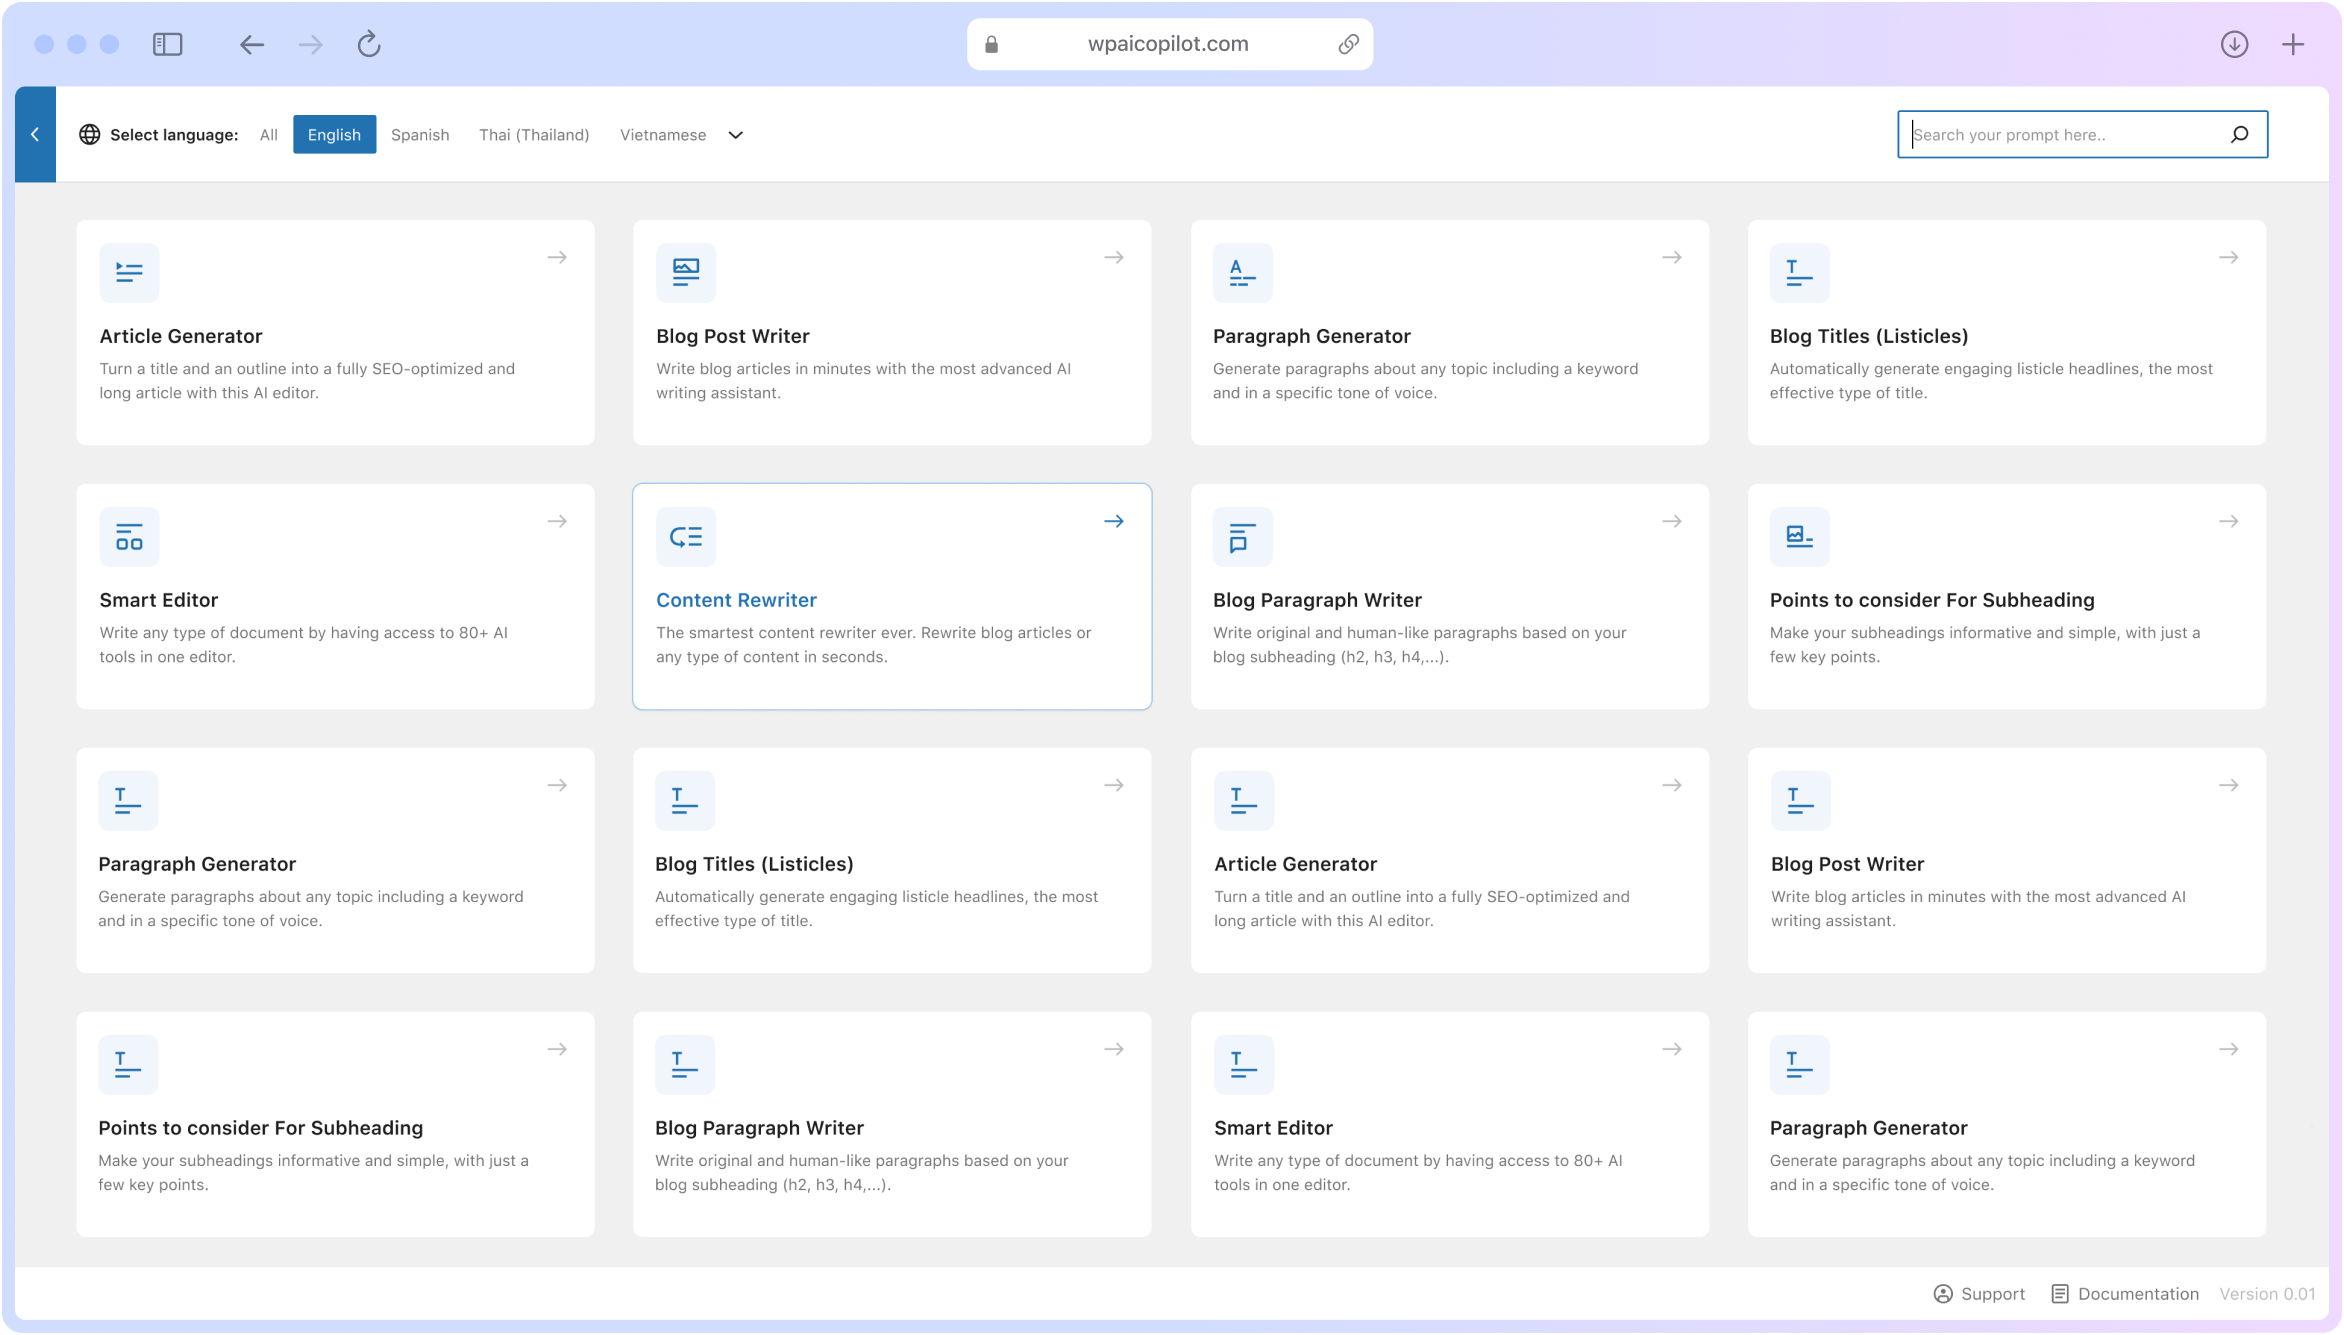Open the third-row Blog Post Writer title
The height and width of the screenshot is (1335, 2344).
click(1847, 864)
